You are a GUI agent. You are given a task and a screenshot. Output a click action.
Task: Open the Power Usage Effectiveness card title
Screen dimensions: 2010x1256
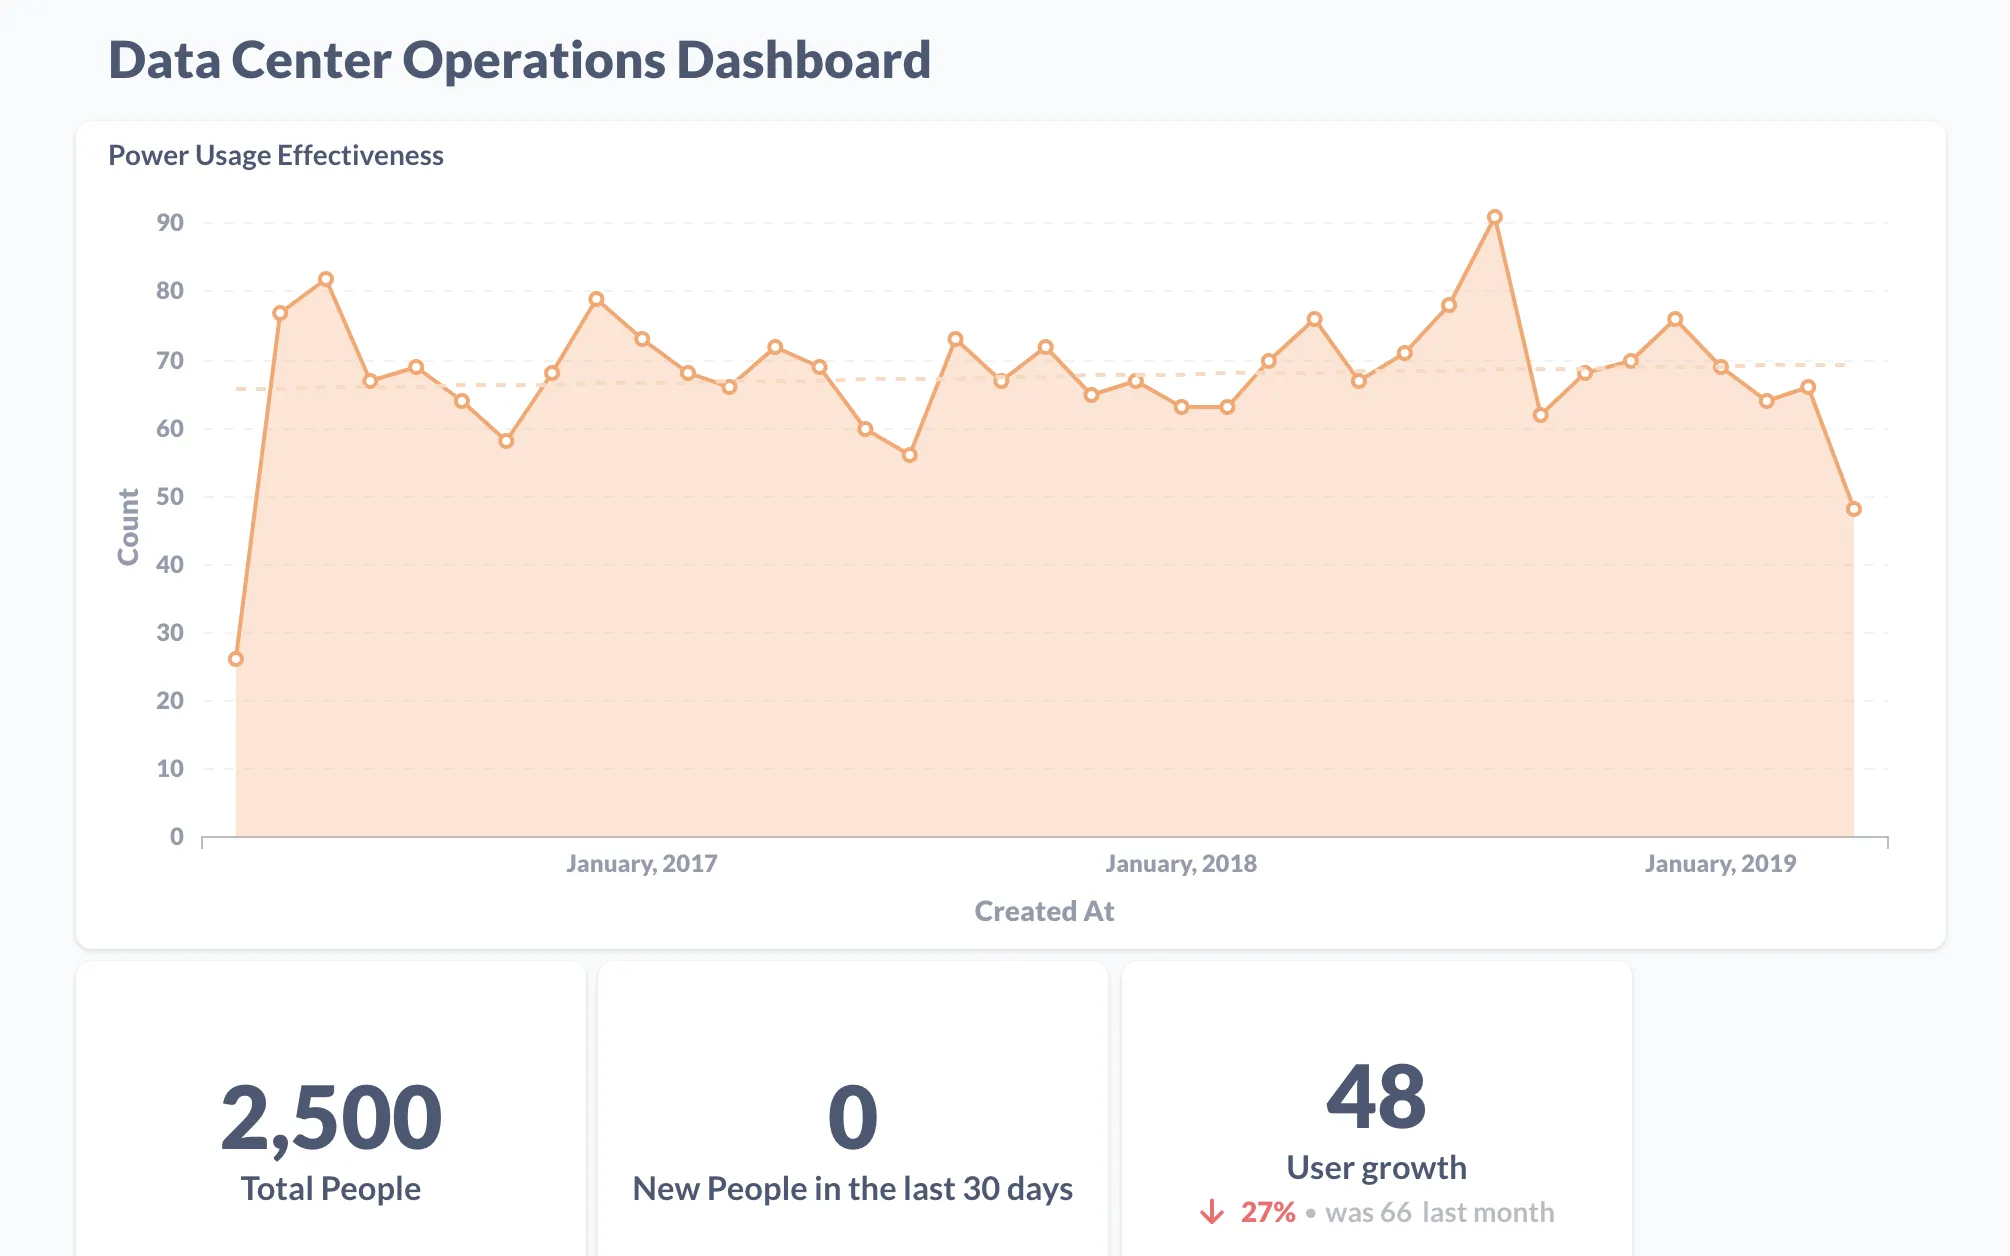276,155
